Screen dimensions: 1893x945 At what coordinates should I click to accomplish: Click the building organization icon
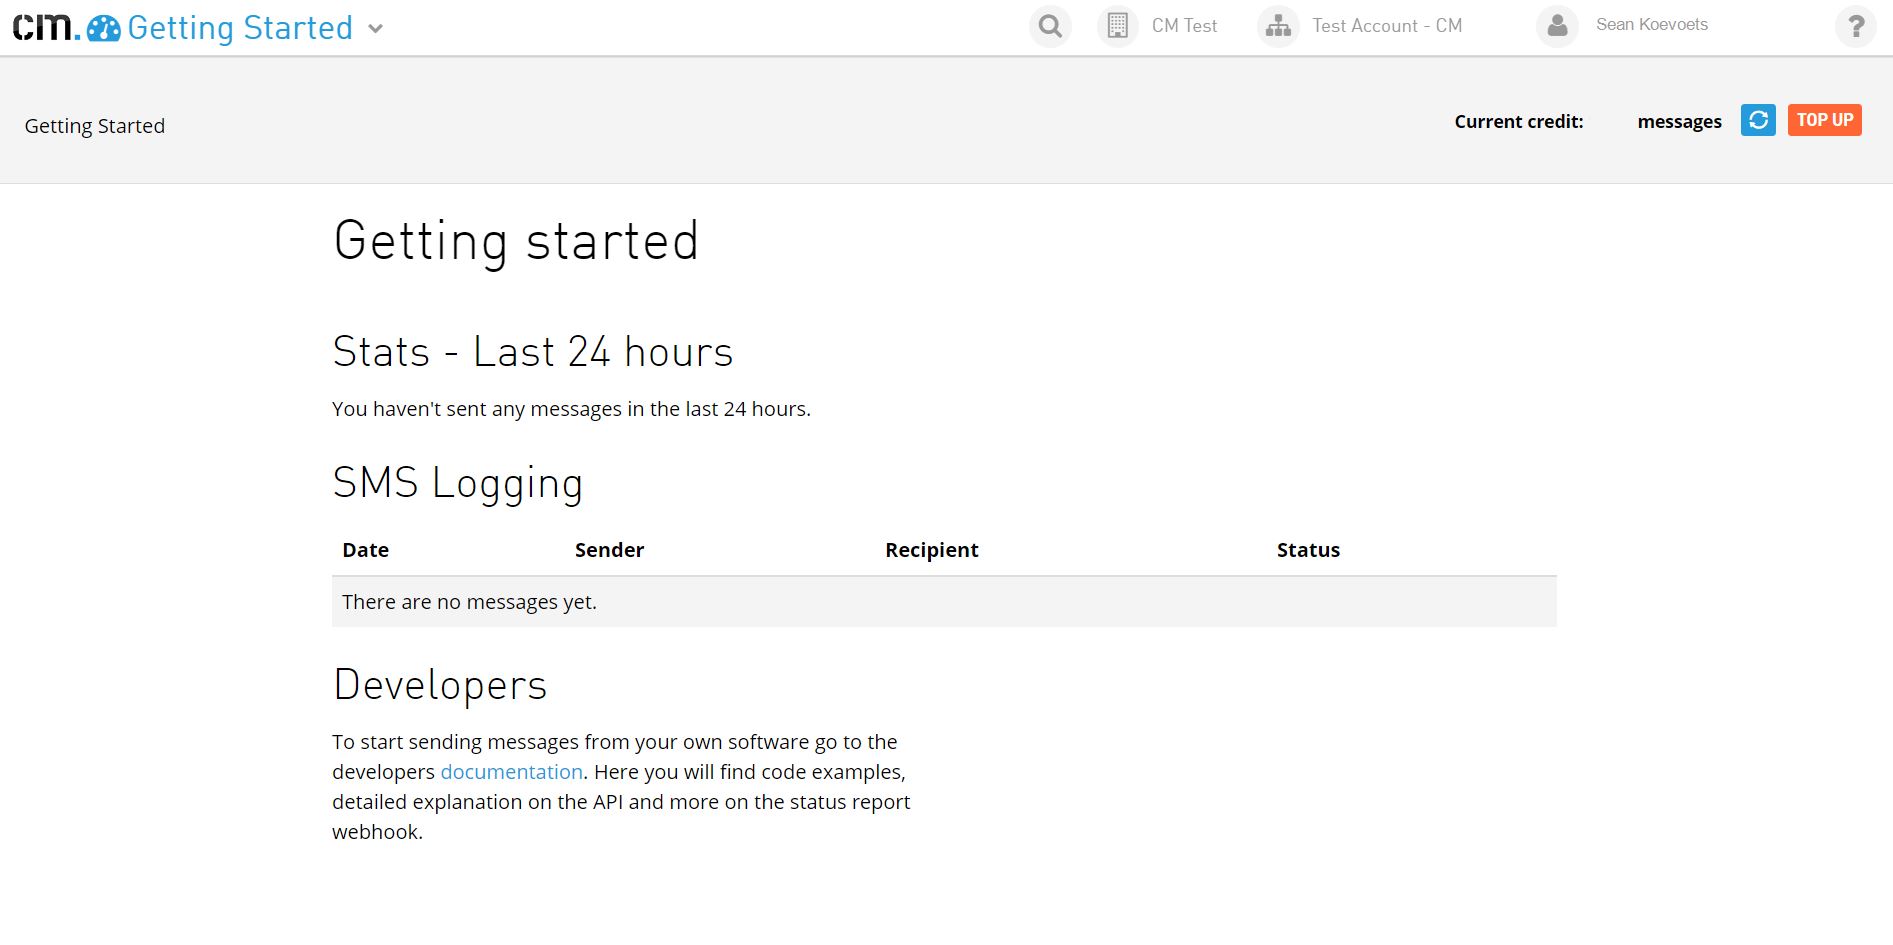pyautogui.click(x=1118, y=26)
